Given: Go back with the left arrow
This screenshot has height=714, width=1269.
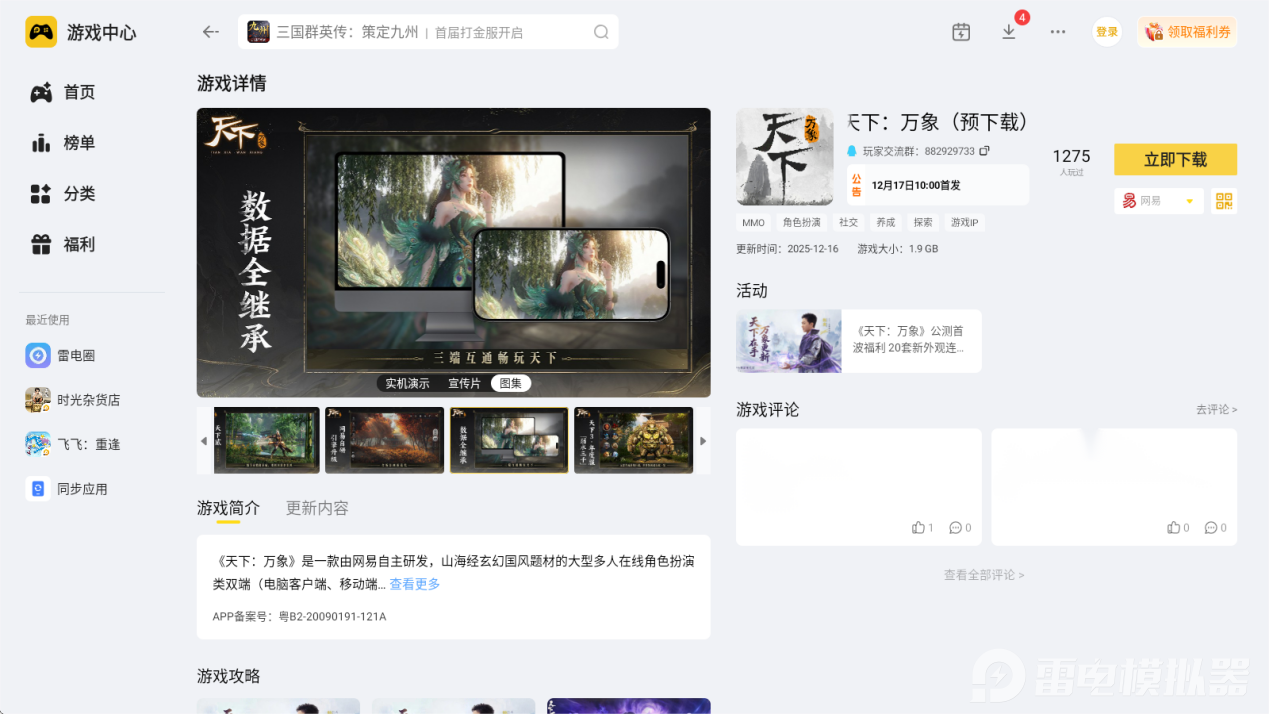Looking at the screenshot, I should tap(210, 32).
